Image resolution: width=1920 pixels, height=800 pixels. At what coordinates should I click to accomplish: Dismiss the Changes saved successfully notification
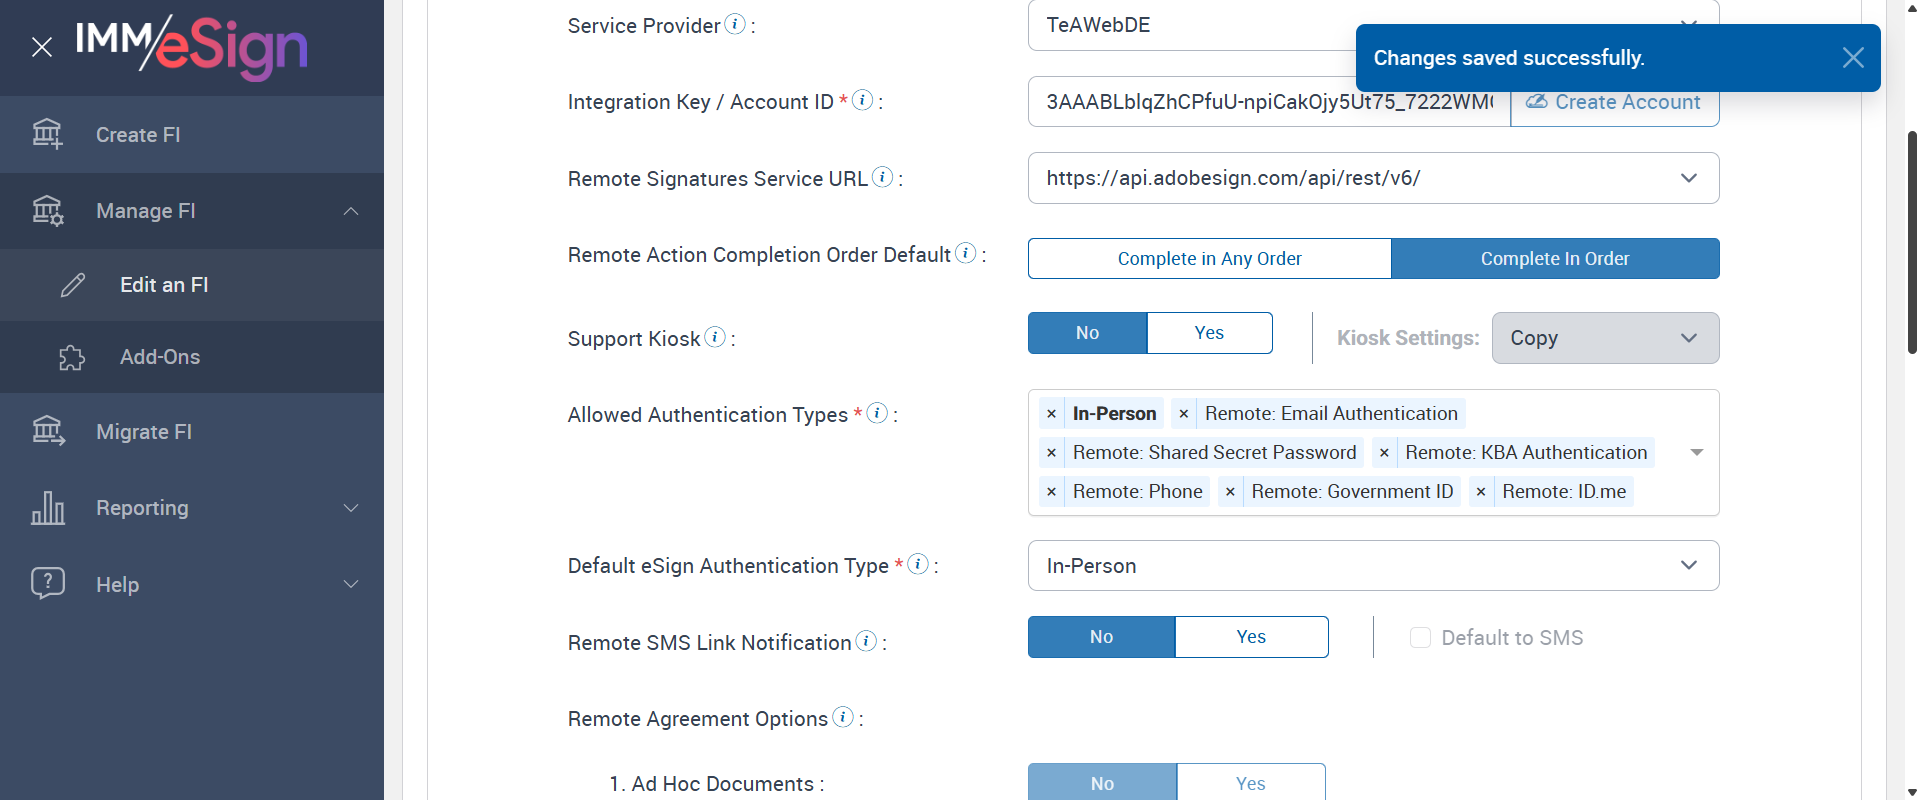click(1852, 58)
